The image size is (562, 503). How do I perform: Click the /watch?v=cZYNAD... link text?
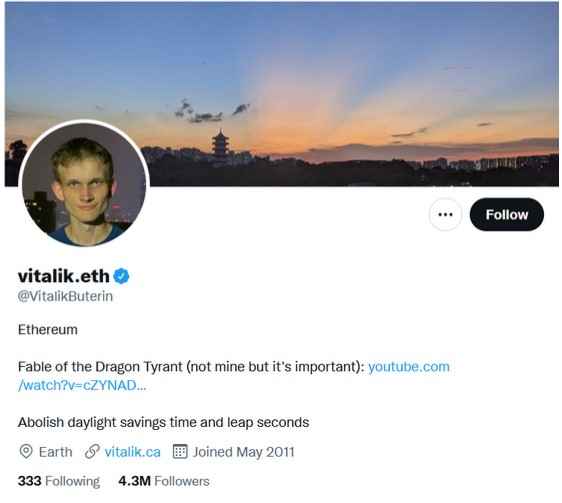[x=82, y=385]
